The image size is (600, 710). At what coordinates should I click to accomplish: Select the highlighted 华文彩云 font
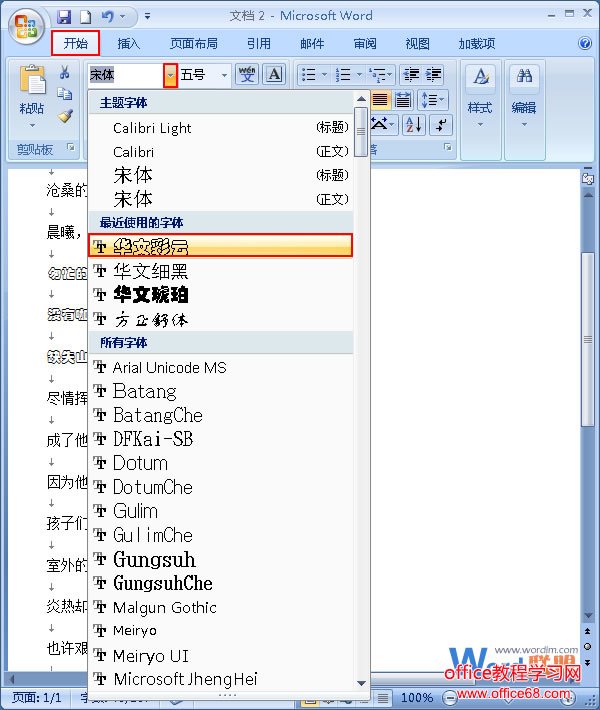(x=221, y=246)
